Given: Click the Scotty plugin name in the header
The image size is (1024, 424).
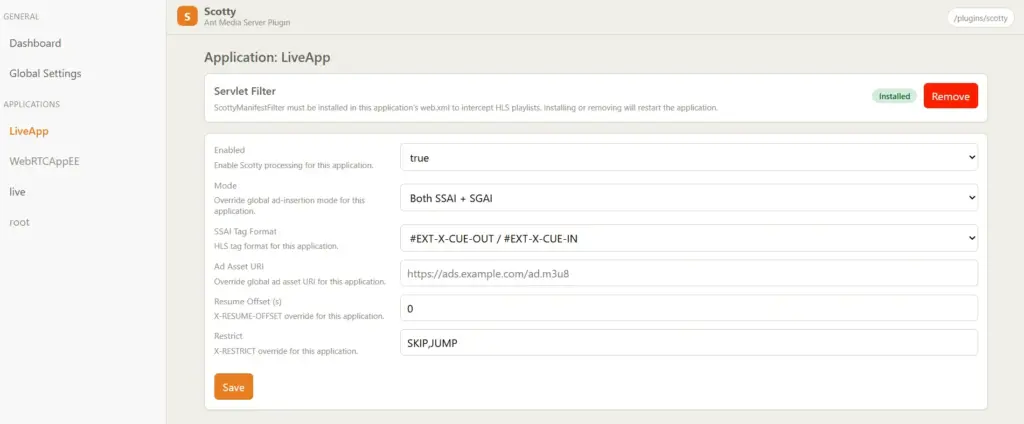Looking at the screenshot, I should (219, 12).
